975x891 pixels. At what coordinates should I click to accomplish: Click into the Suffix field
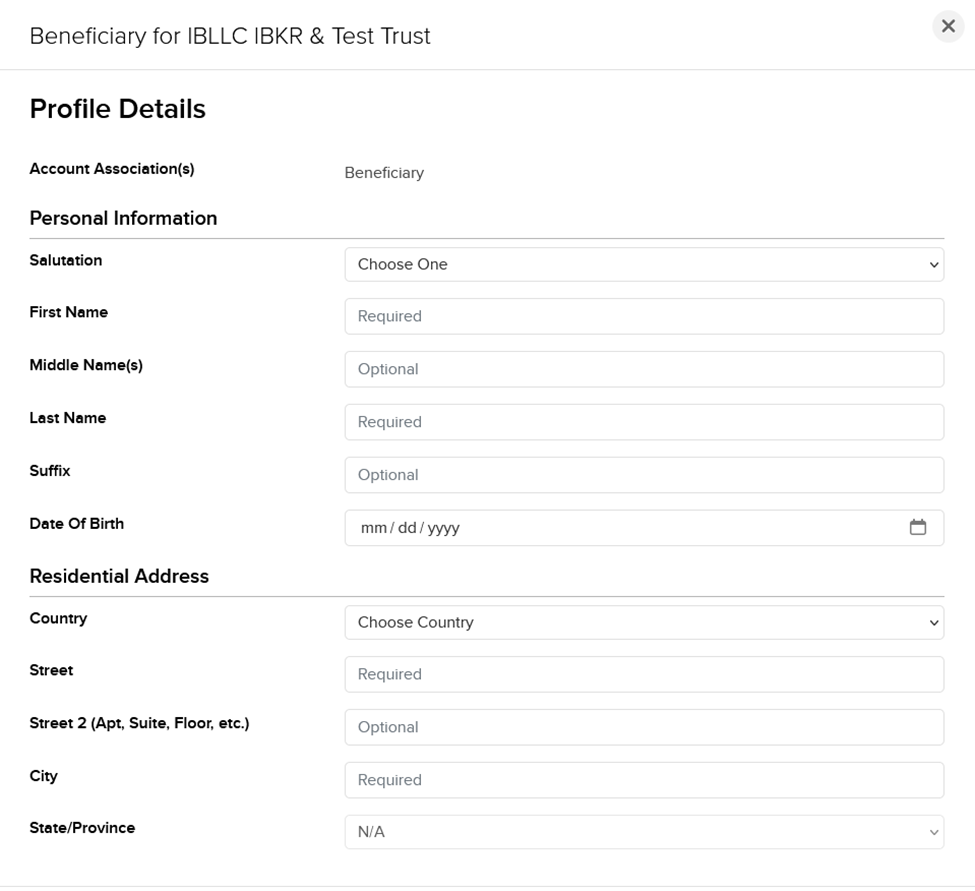tap(644, 475)
